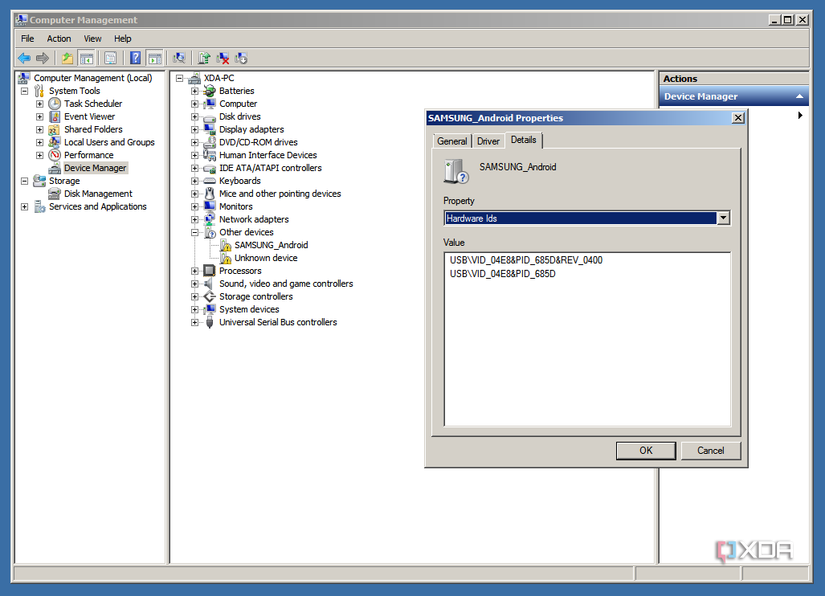The height and width of the screenshot is (596, 825).
Task: Open More Actions submenu arrow
Action: coord(800,115)
